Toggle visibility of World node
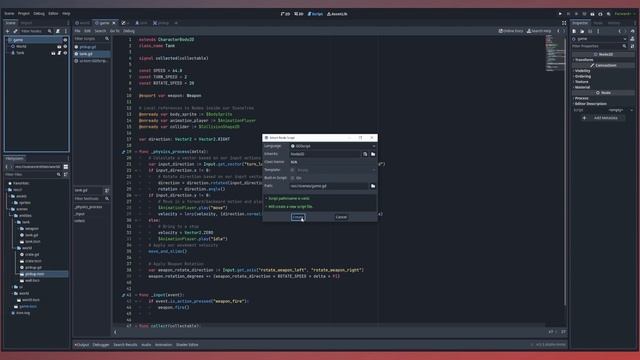Screen dimensions: 640x360 point(65,47)
